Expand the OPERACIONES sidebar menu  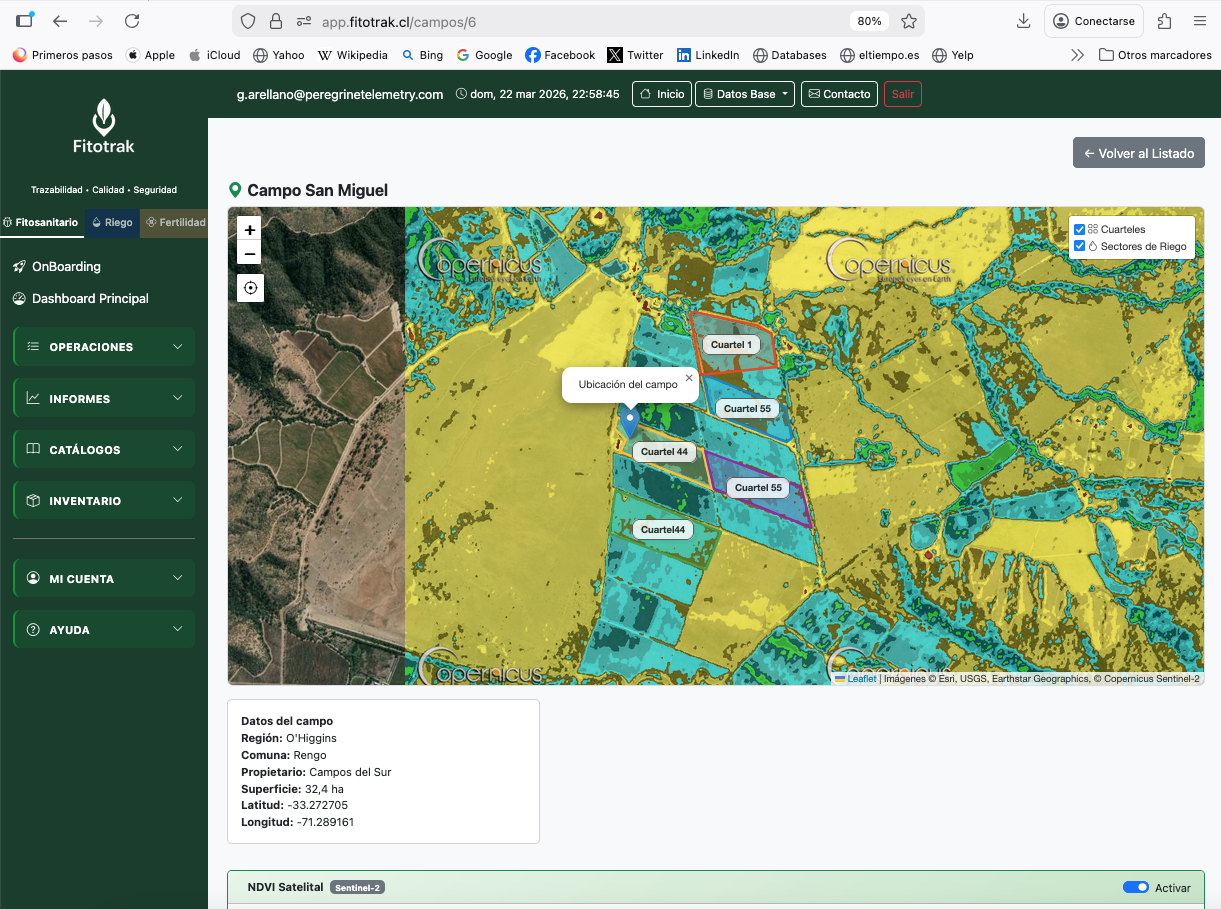click(x=103, y=346)
